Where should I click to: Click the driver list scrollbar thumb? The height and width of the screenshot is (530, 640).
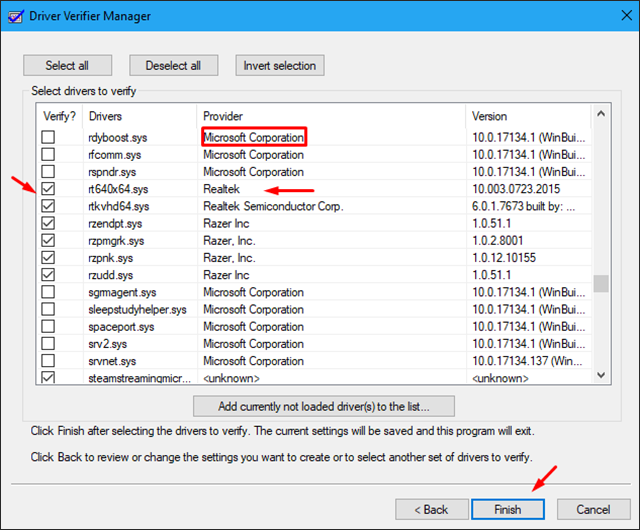click(x=601, y=283)
